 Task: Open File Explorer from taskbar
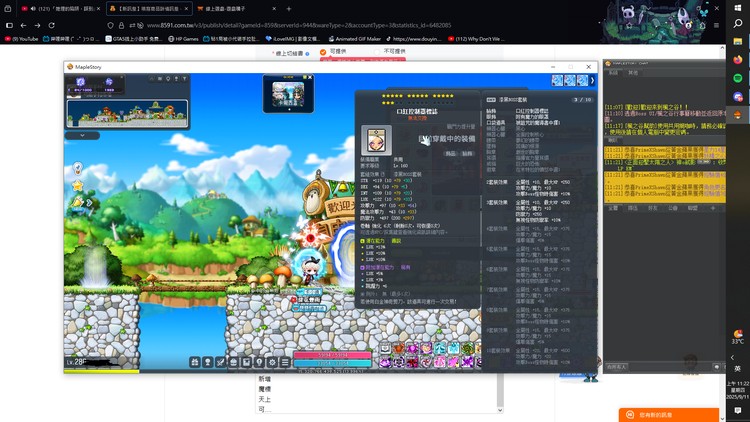738,42
